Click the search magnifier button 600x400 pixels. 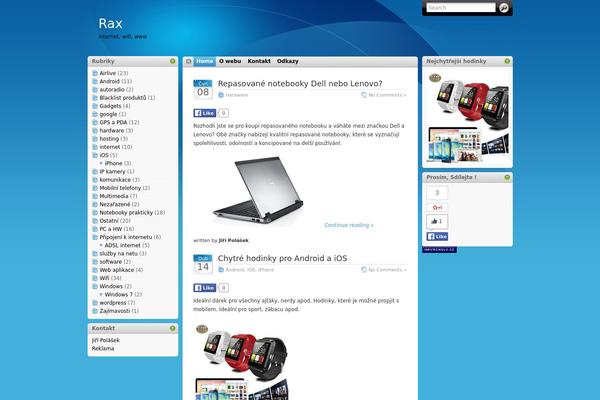coord(504,8)
